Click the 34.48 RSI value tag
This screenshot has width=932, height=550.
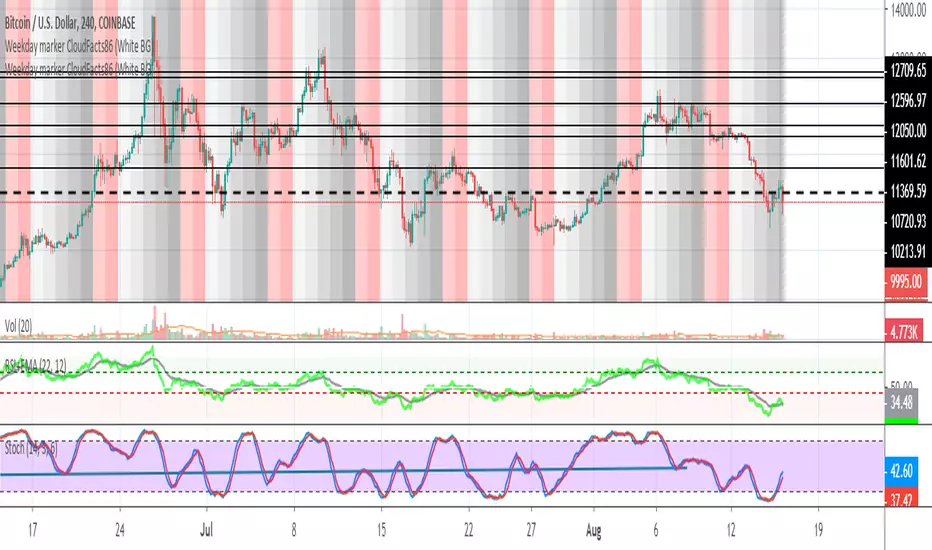click(902, 403)
